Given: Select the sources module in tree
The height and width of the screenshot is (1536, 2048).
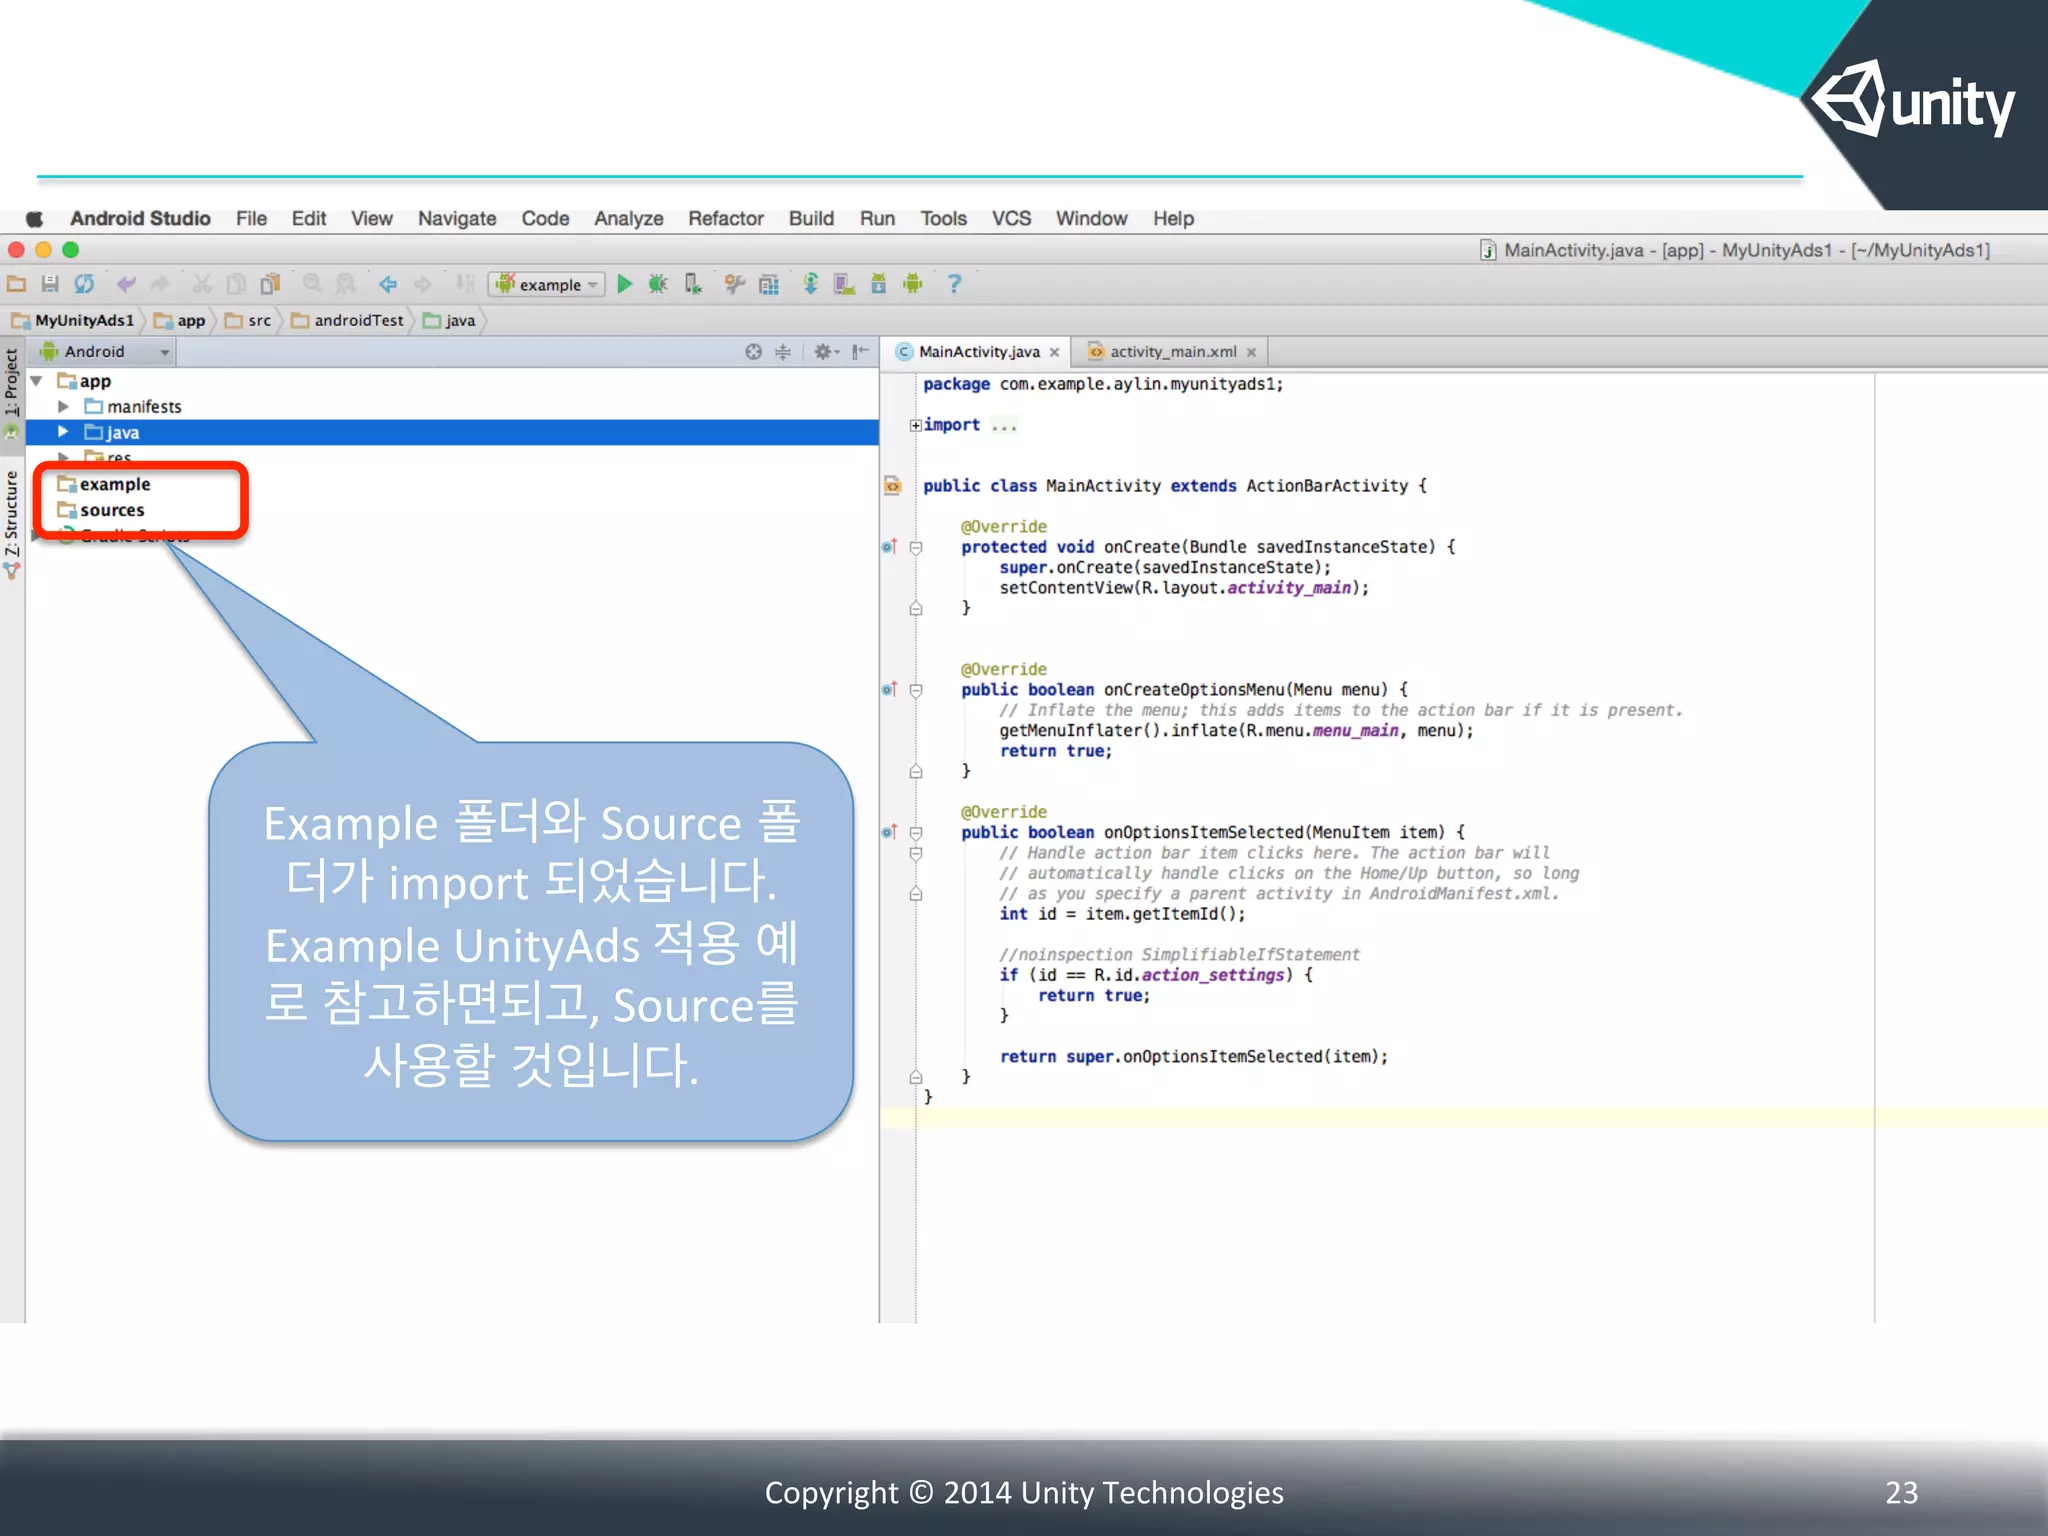Looking at the screenshot, I should pyautogui.click(x=101, y=510).
